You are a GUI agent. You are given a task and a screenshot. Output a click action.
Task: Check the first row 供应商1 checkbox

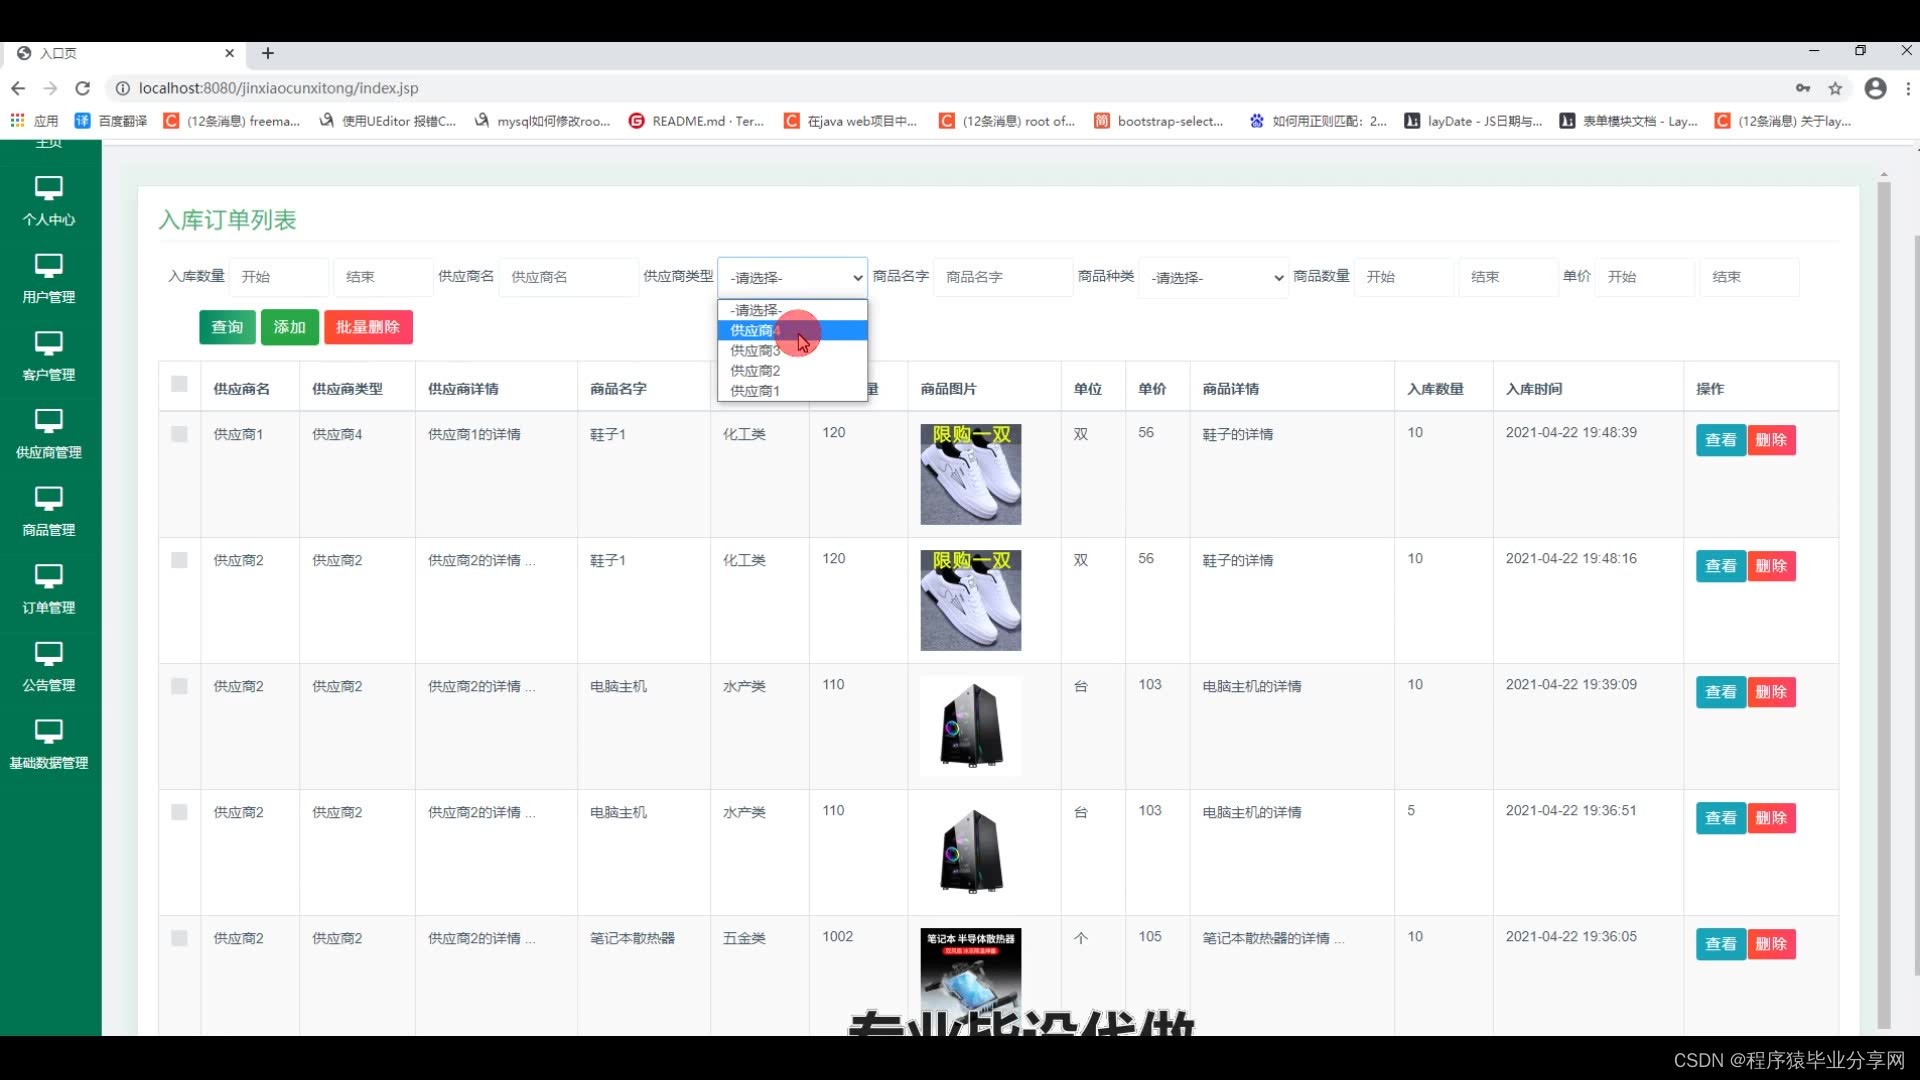[x=179, y=434]
